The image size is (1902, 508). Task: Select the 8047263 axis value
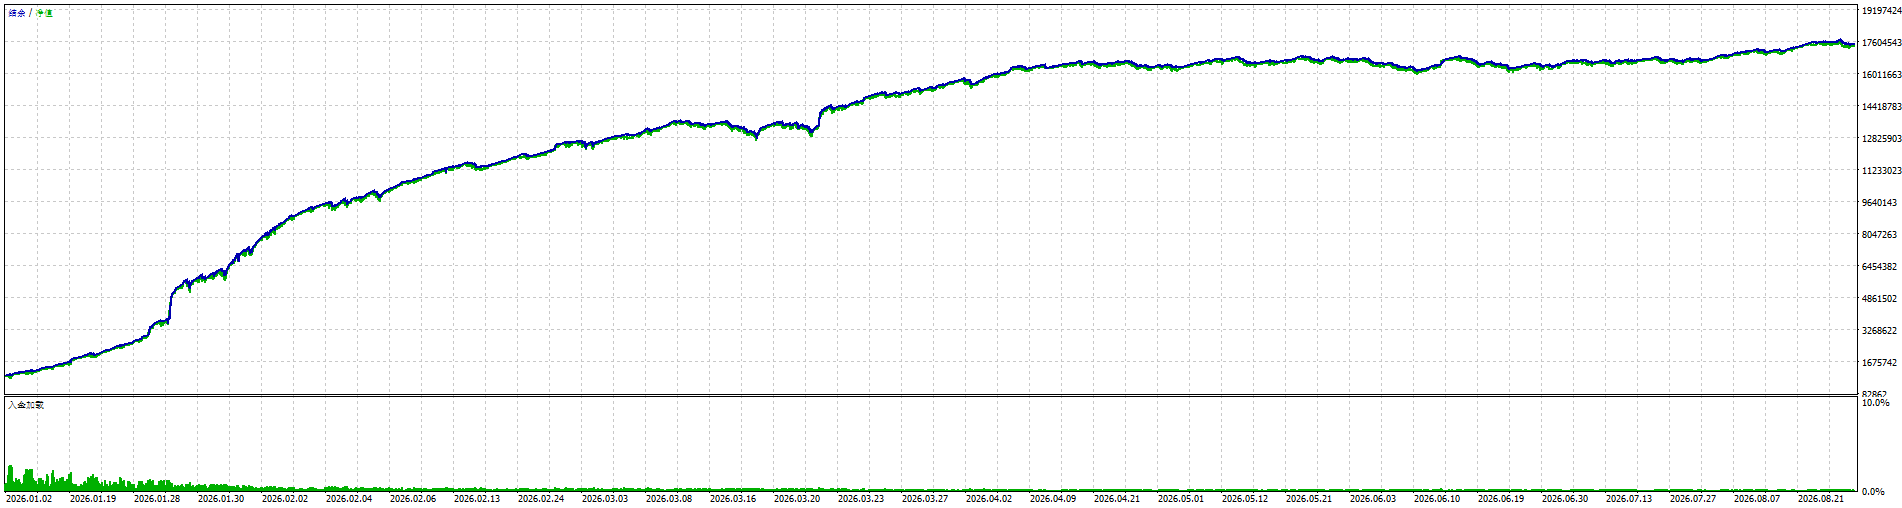[1879, 235]
